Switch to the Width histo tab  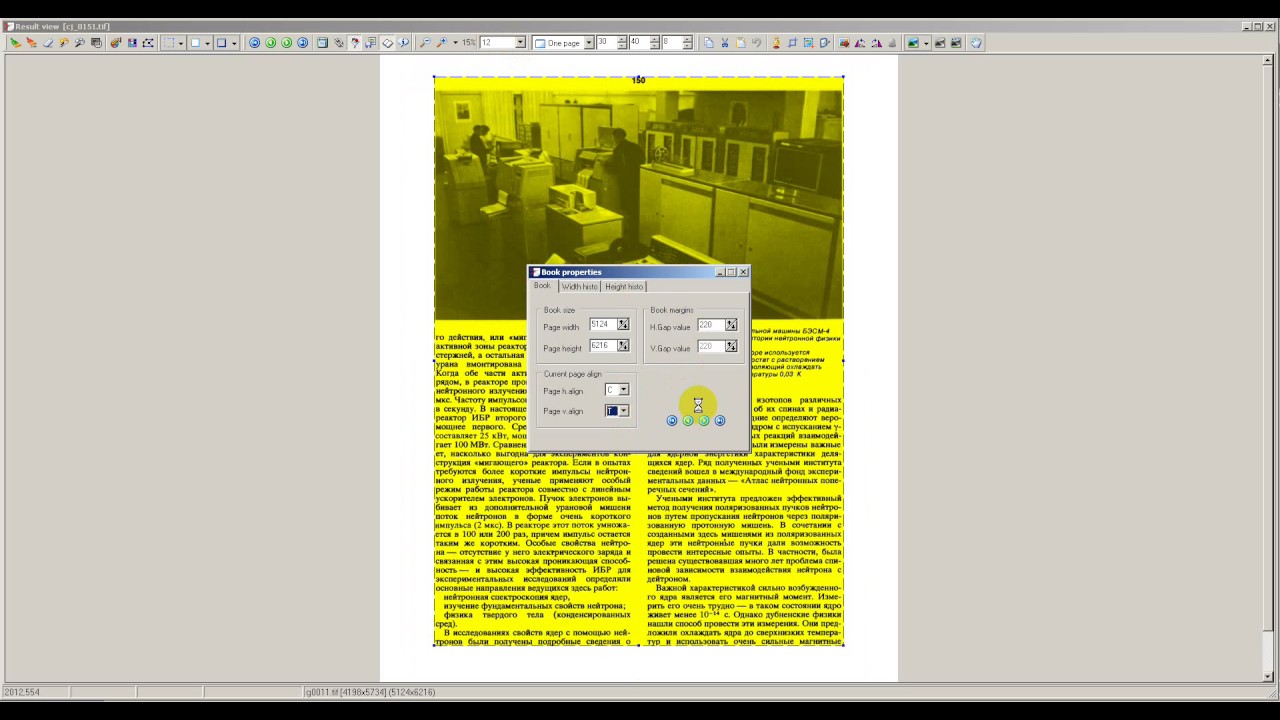pyautogui.click(x=579, y=287)
